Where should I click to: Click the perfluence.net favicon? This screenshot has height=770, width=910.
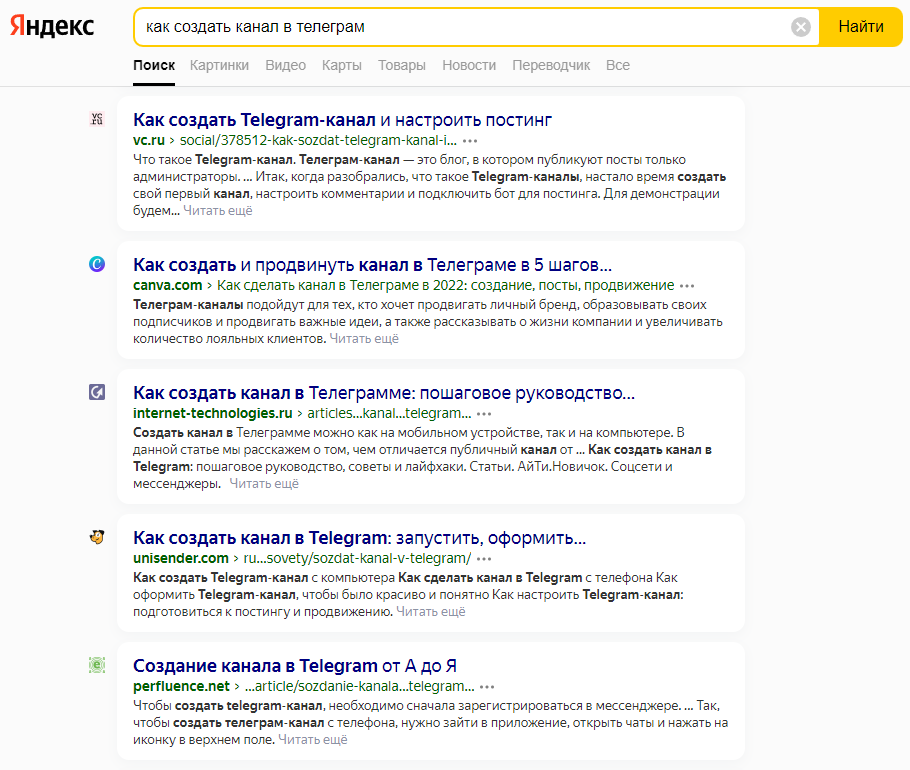pyautogui.click(x=97, y=665)
